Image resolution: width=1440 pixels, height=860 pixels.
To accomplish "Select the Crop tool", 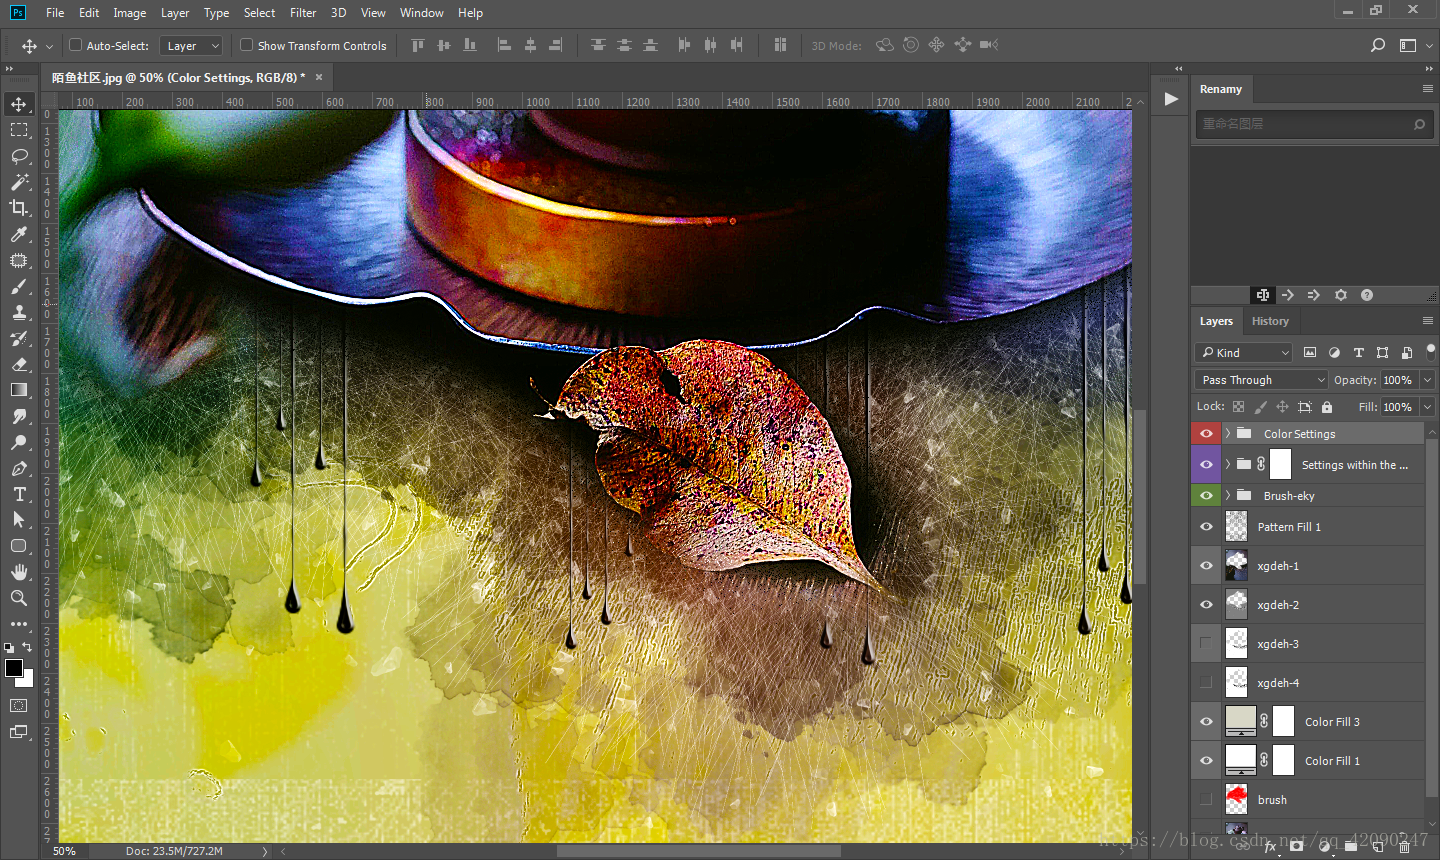I will pos(19,208).
